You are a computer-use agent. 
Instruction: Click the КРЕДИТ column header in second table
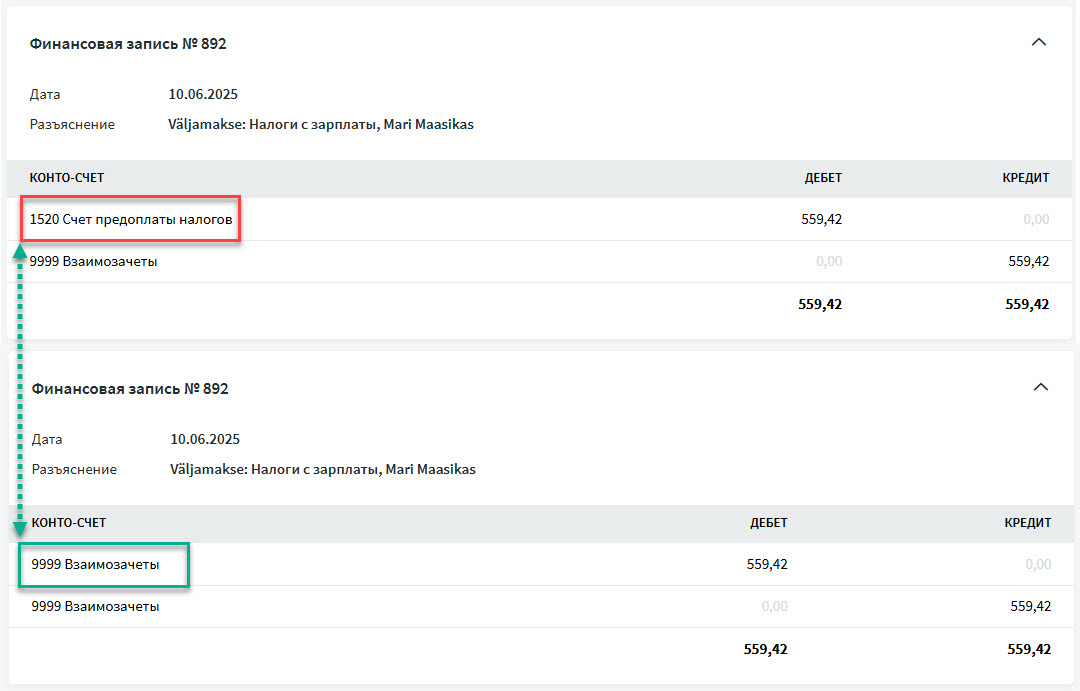[1028, 523]
